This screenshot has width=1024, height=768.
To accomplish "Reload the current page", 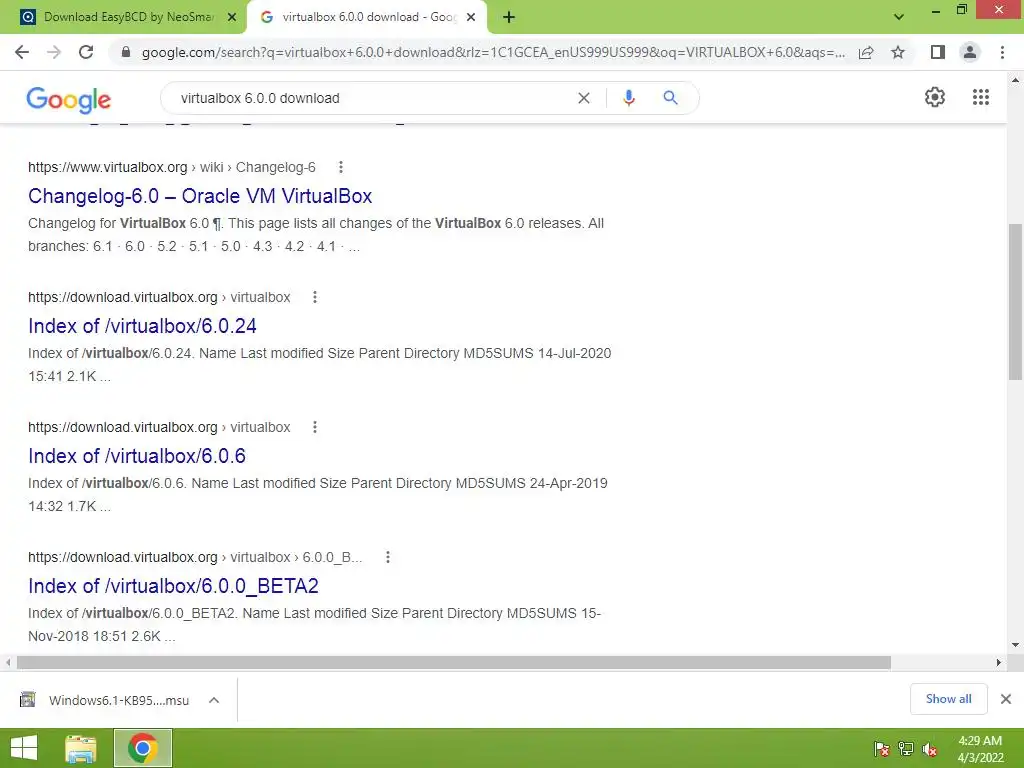I will click(x=86, y=52).
